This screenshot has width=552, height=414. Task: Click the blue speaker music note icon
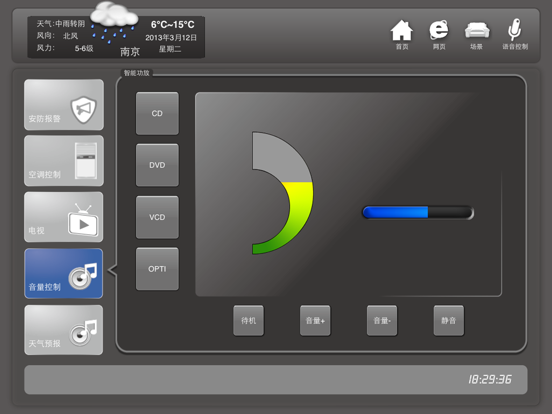(83, 276)
